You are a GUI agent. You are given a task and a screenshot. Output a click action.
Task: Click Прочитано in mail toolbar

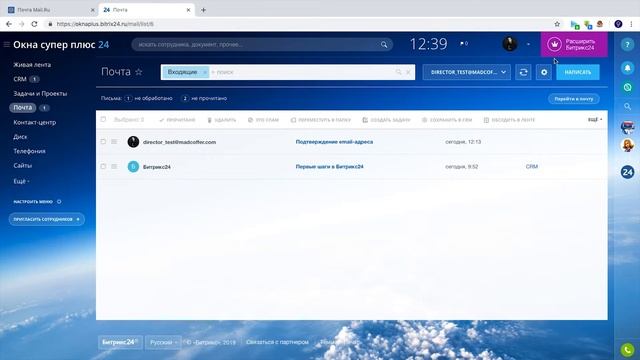click(177, 120)
